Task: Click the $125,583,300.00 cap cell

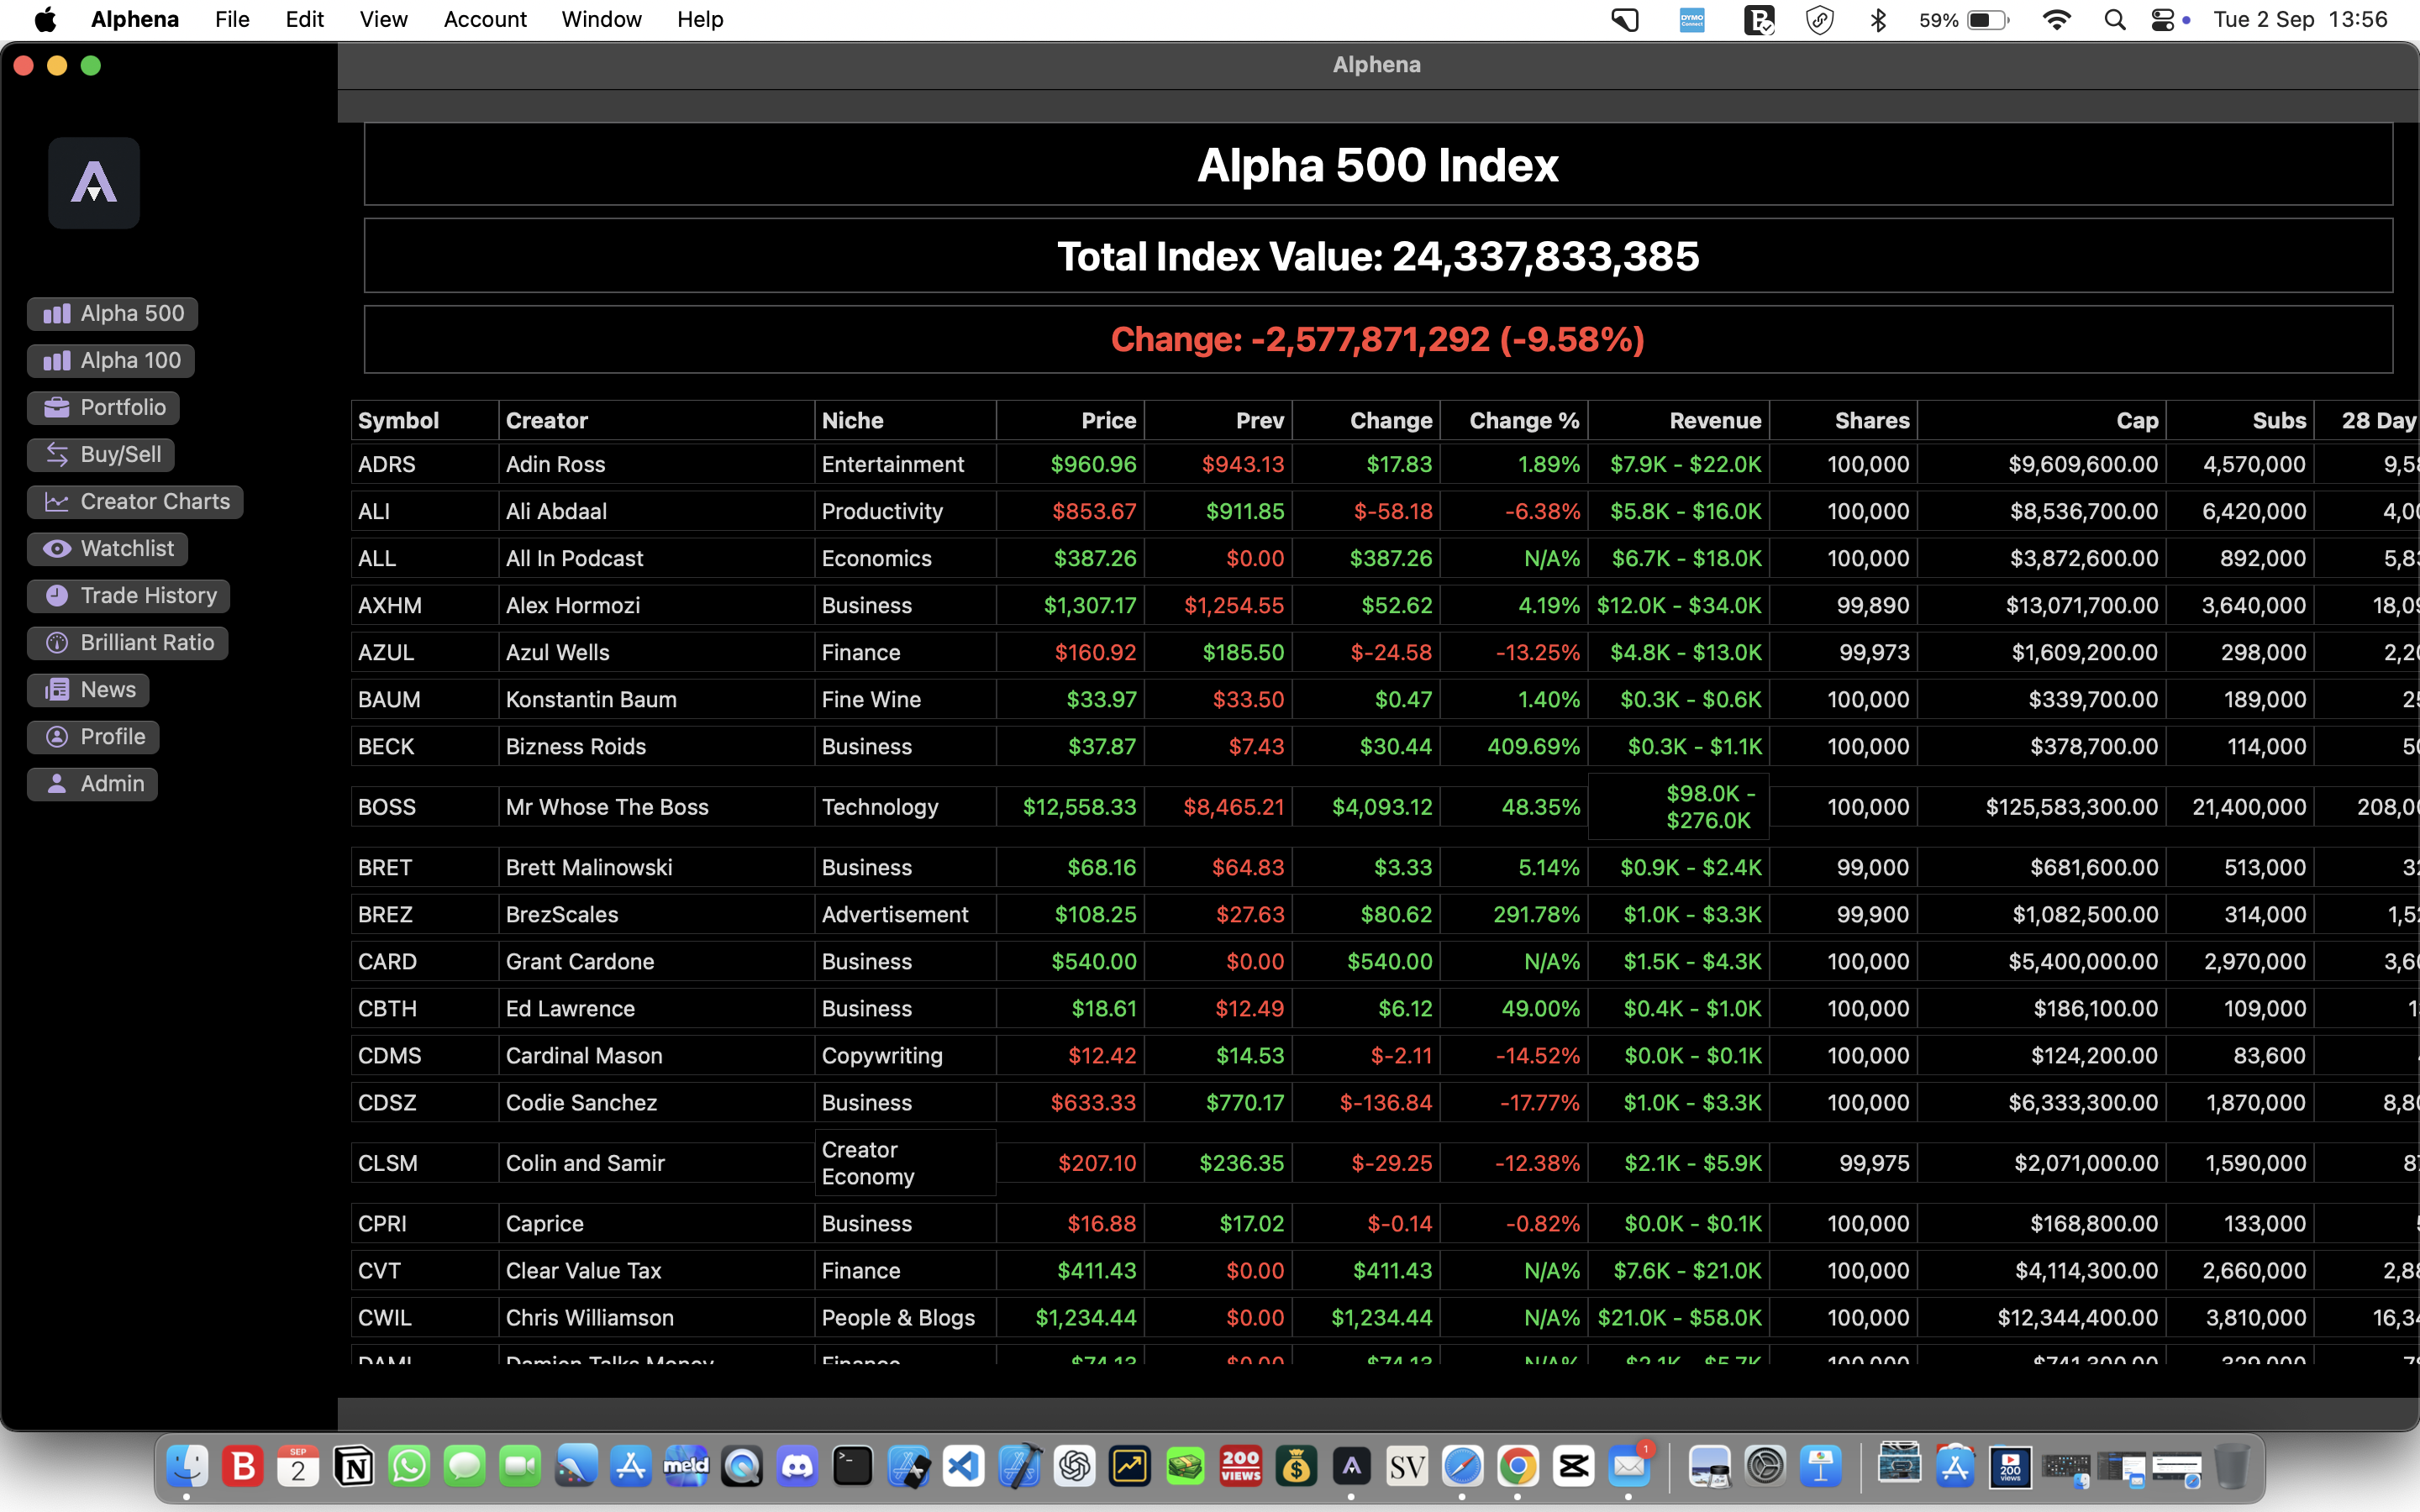Action: 2042,807
